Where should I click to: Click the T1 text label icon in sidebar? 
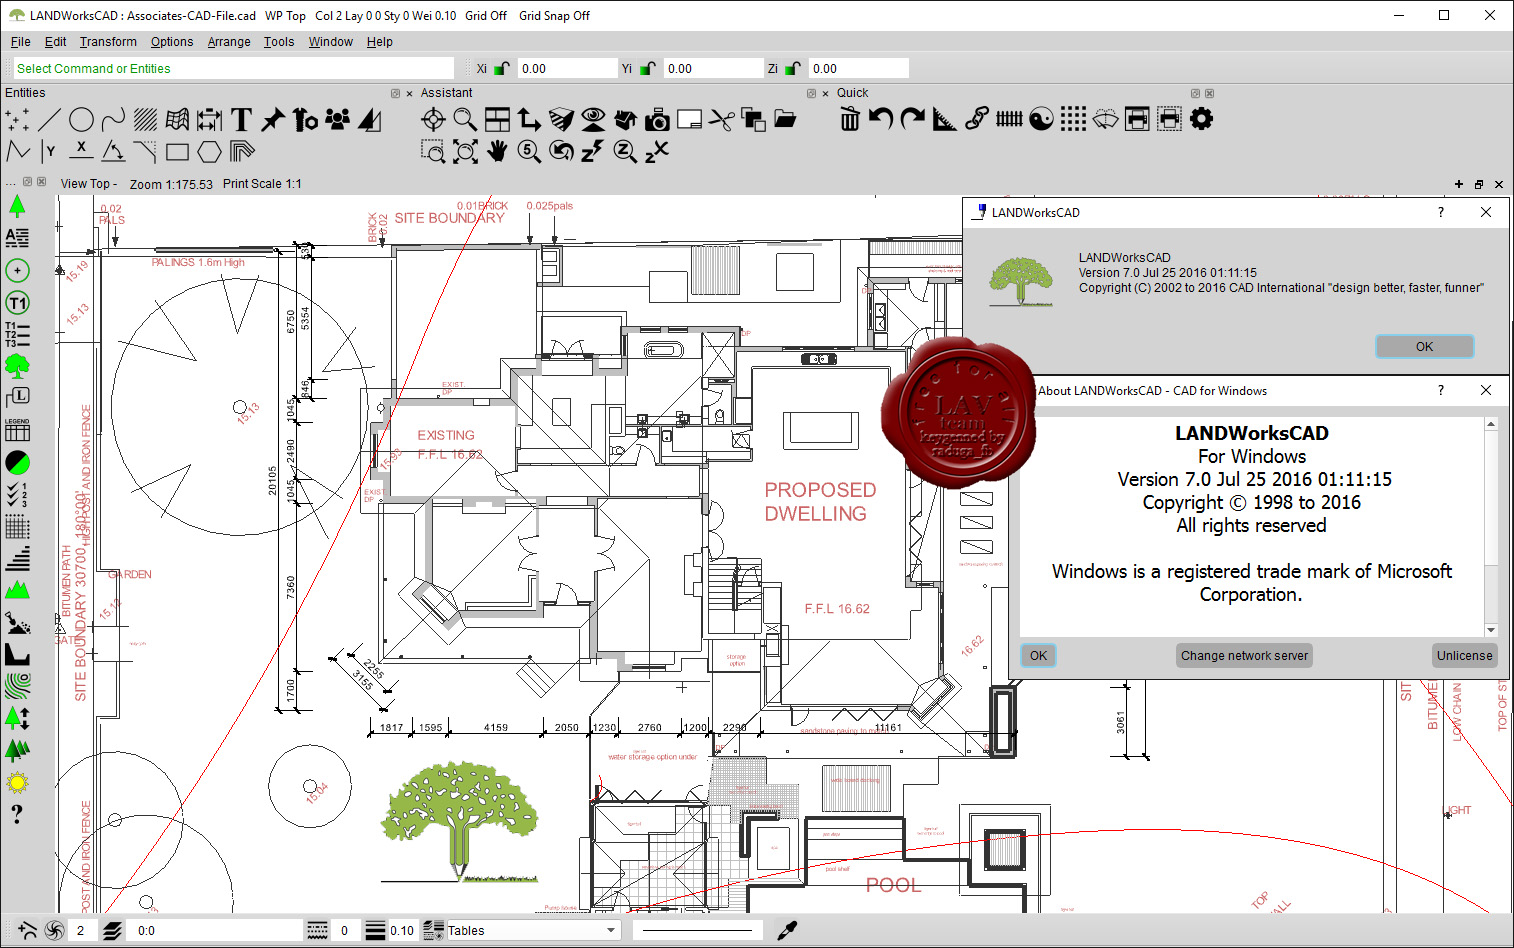(x=17, y=302)
